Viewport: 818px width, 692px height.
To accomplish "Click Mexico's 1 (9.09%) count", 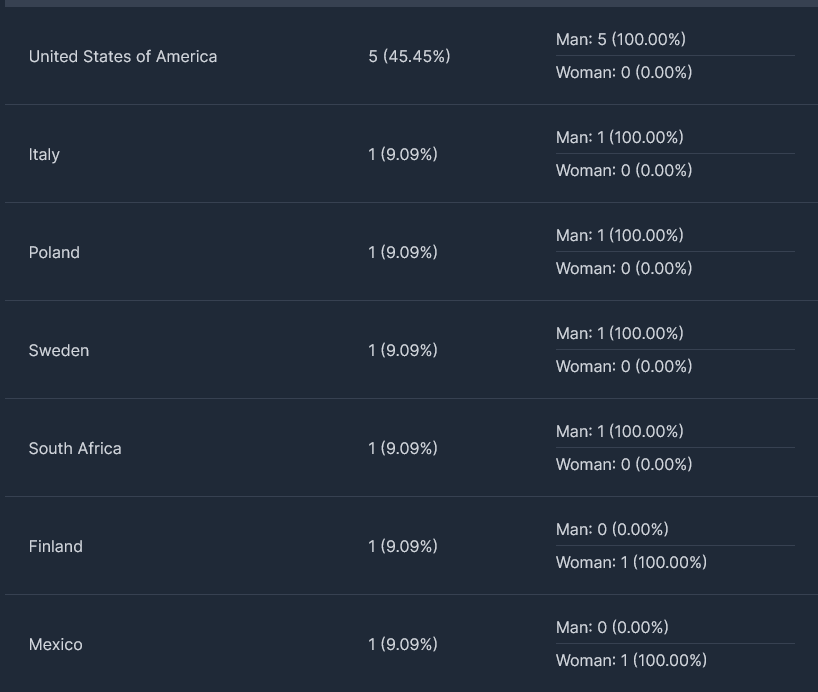I will 402,645.
